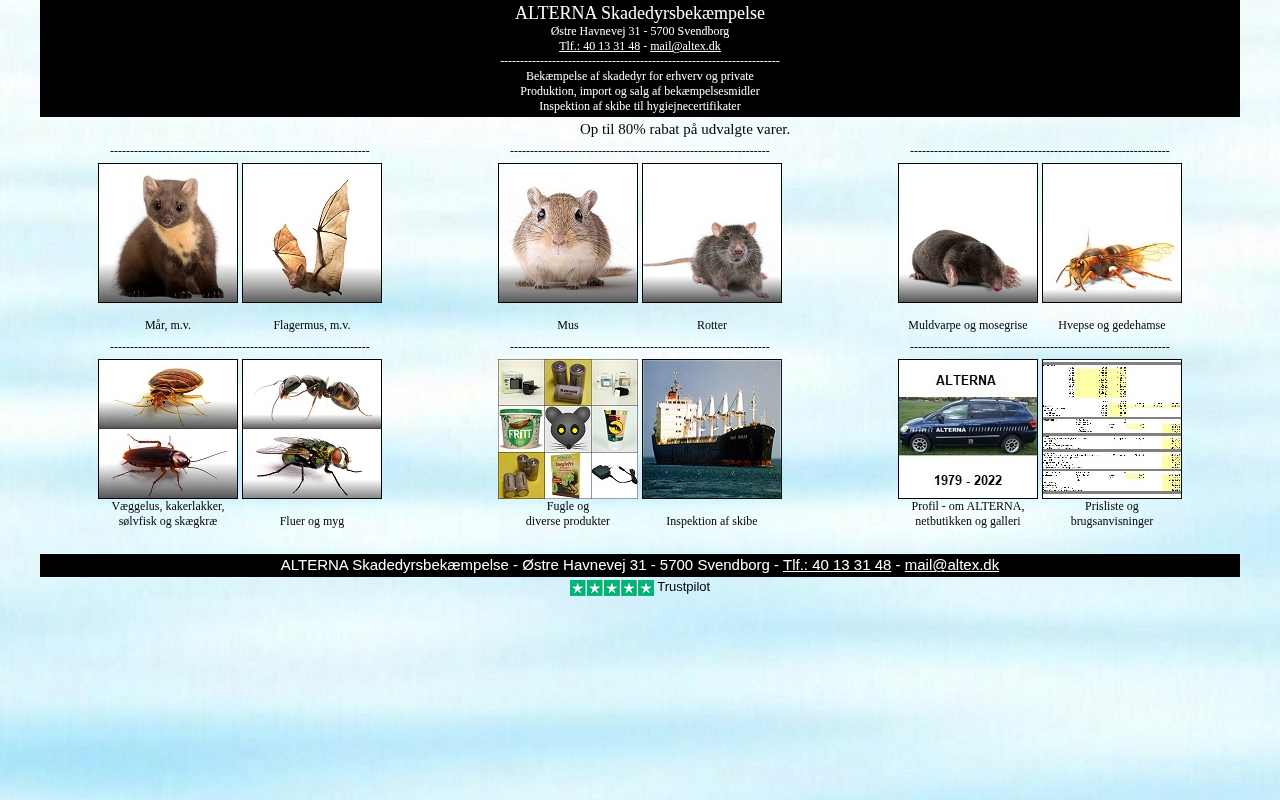Click 'Op til 80% rabat' offer text
Image resolution: width=1280 pixels, height=800 pixels.
point(685,129)
